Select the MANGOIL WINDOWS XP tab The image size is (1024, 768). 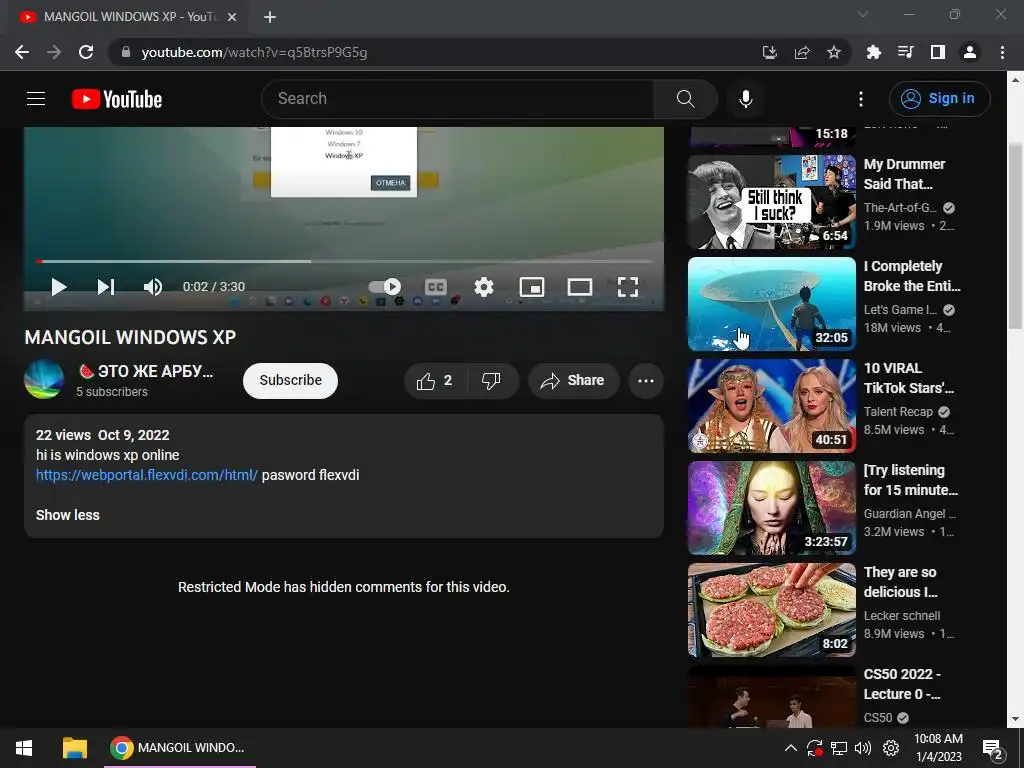(128, 17)
